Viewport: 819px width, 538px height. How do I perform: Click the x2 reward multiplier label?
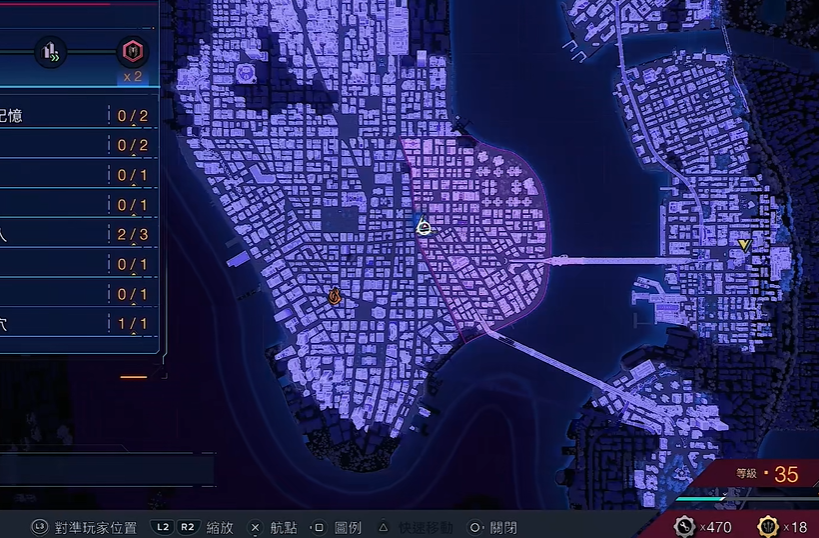pos(133,77)
